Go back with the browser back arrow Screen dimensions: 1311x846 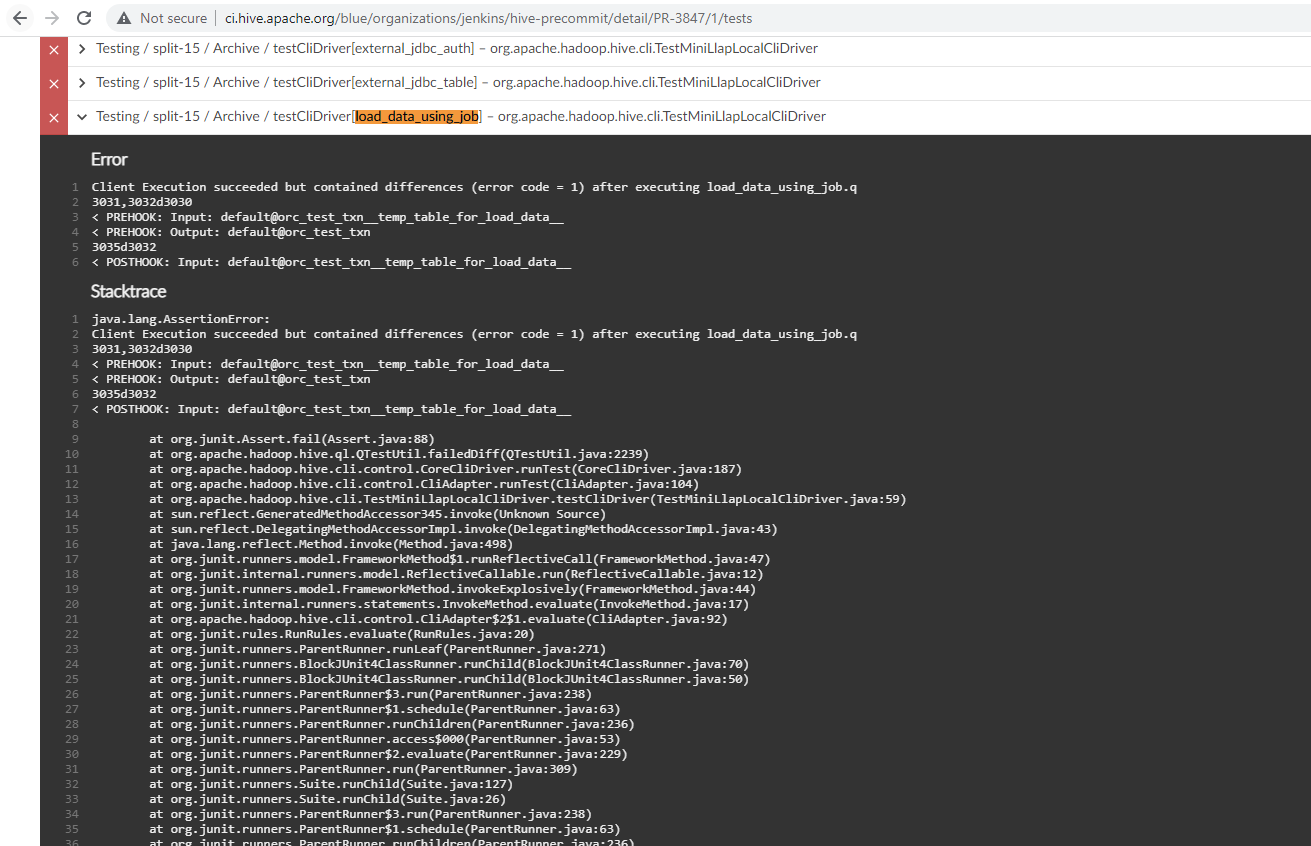(20, 18)
